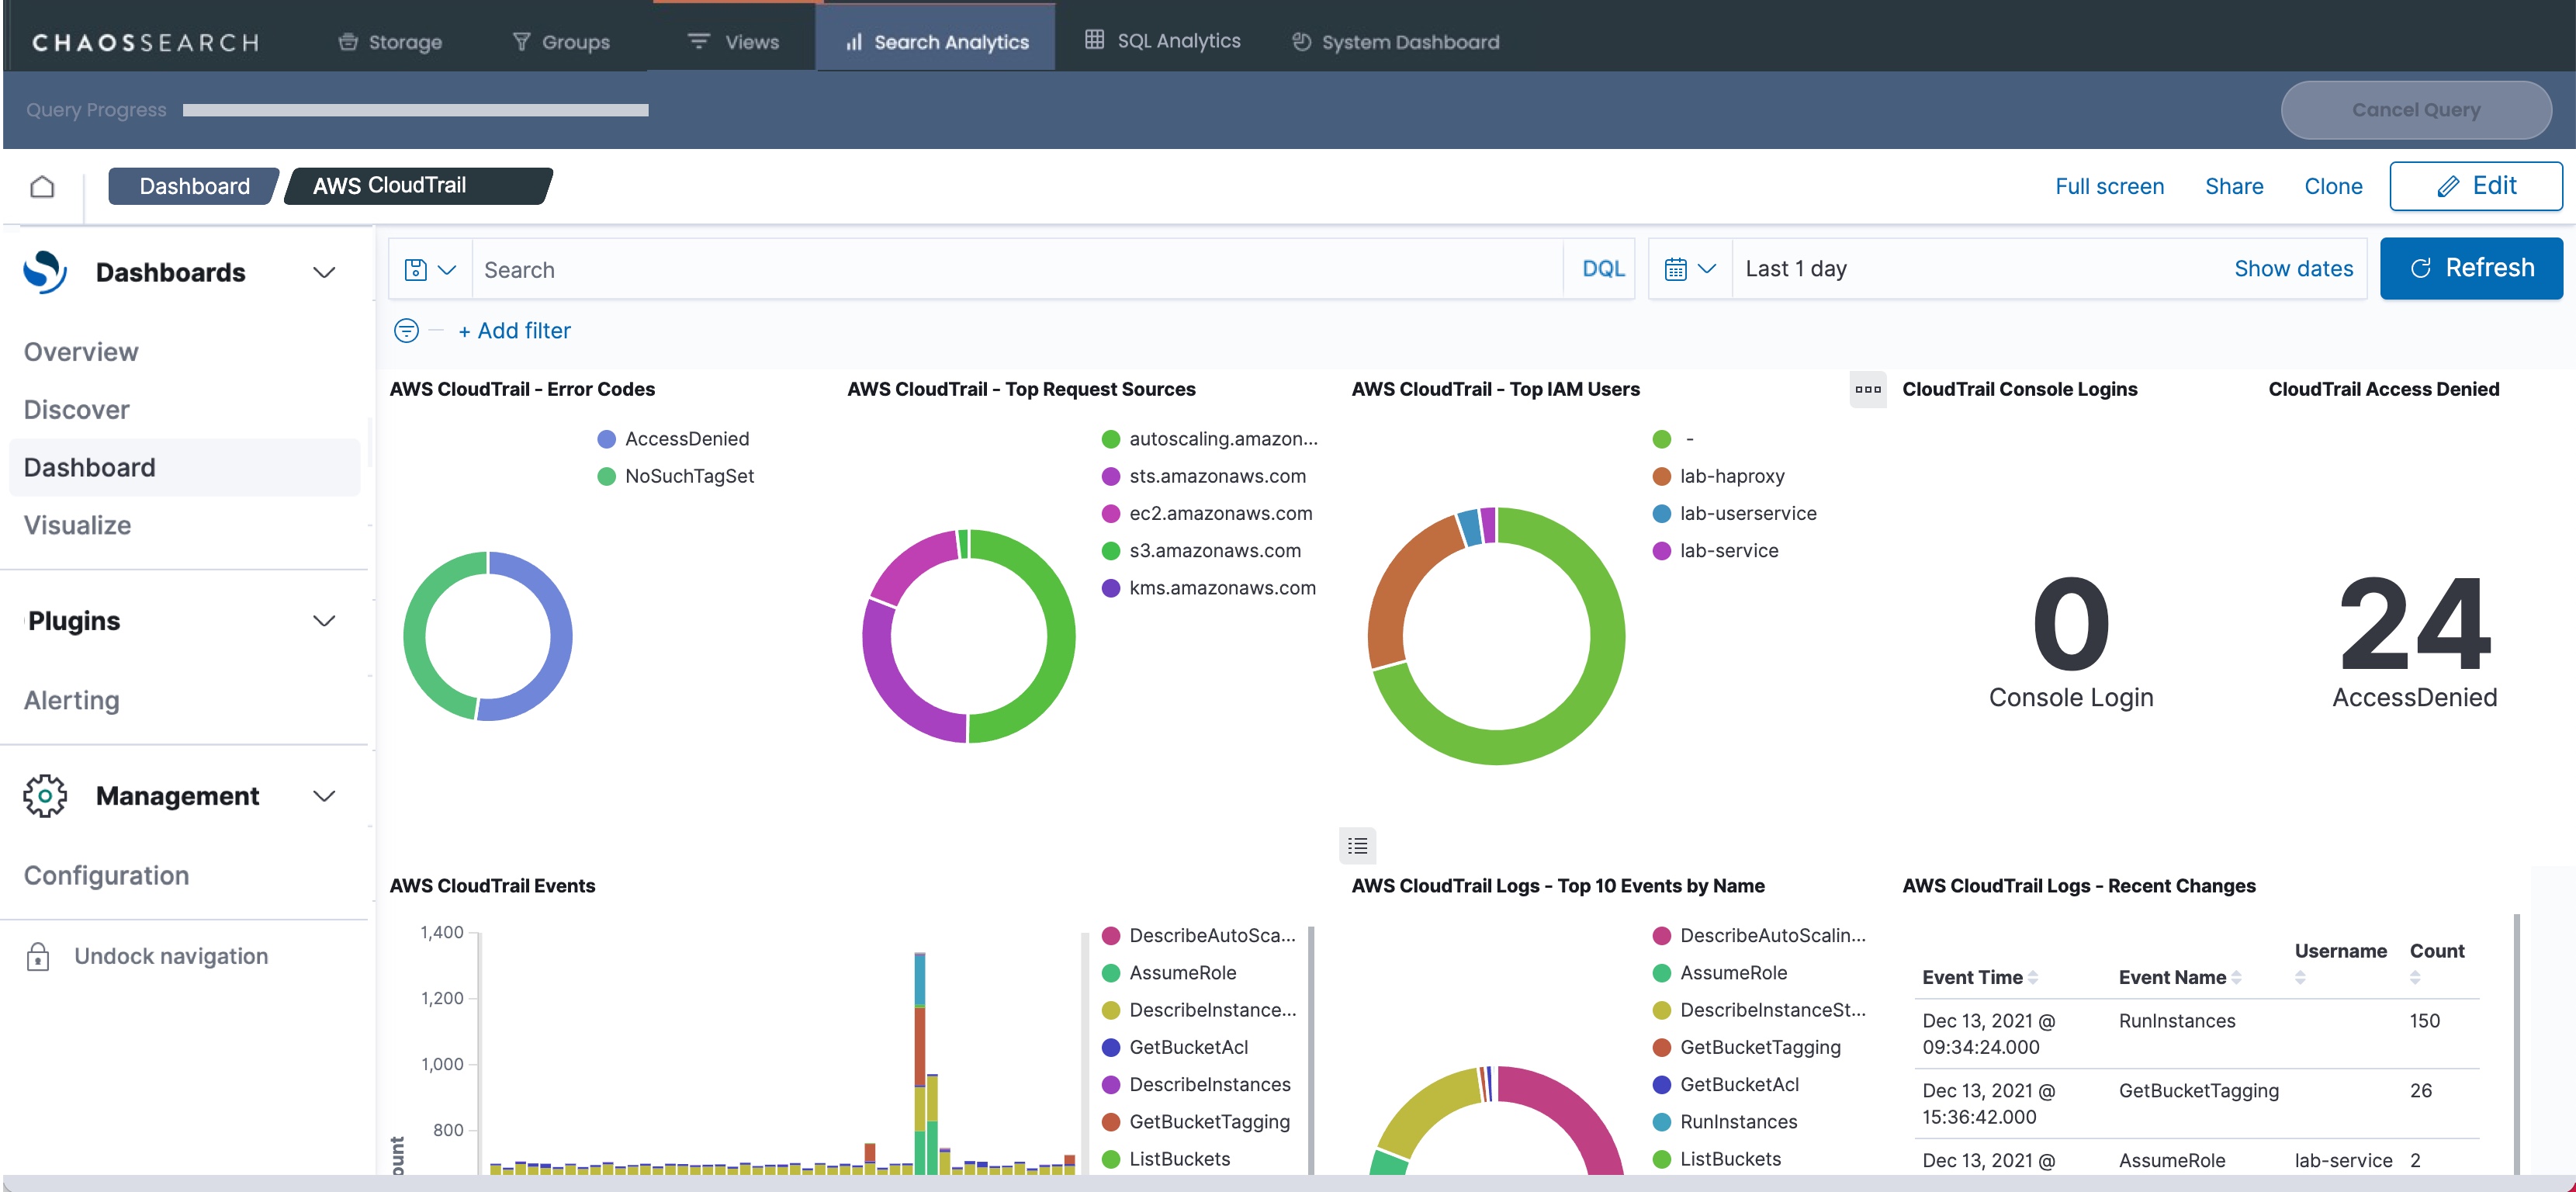Click the Undock navigation lock icon
This screenshot has height=1192, width=2576.
coord(38,956)
